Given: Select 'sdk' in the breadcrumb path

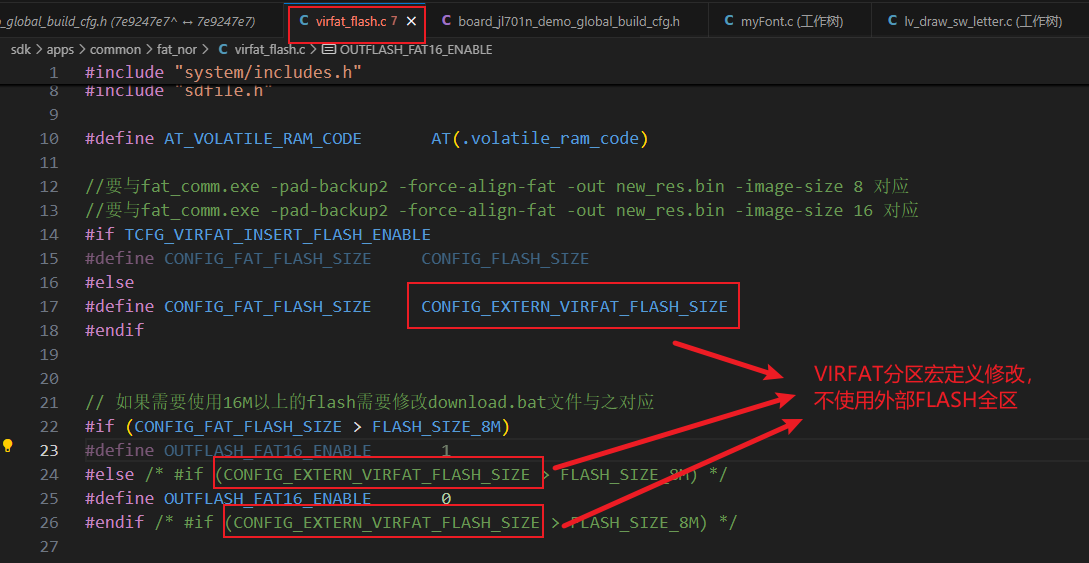Looking at the screenshot, I should click(21, 50).
